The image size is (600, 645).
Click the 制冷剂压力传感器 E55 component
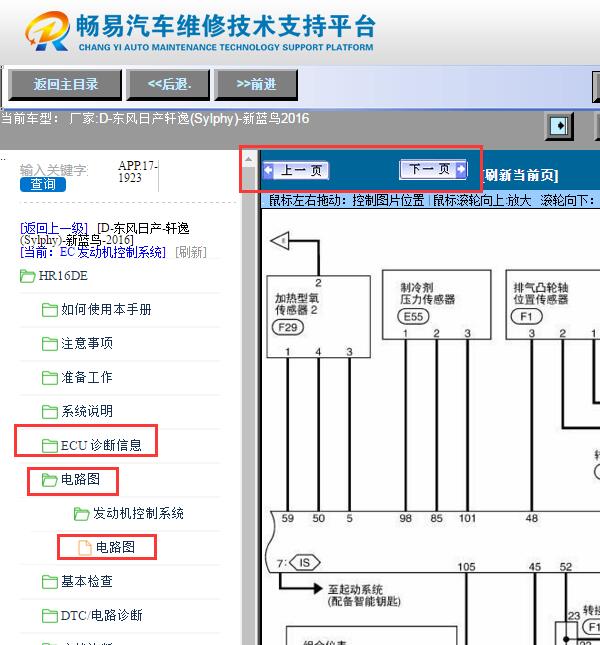click(x=436, y=304)
